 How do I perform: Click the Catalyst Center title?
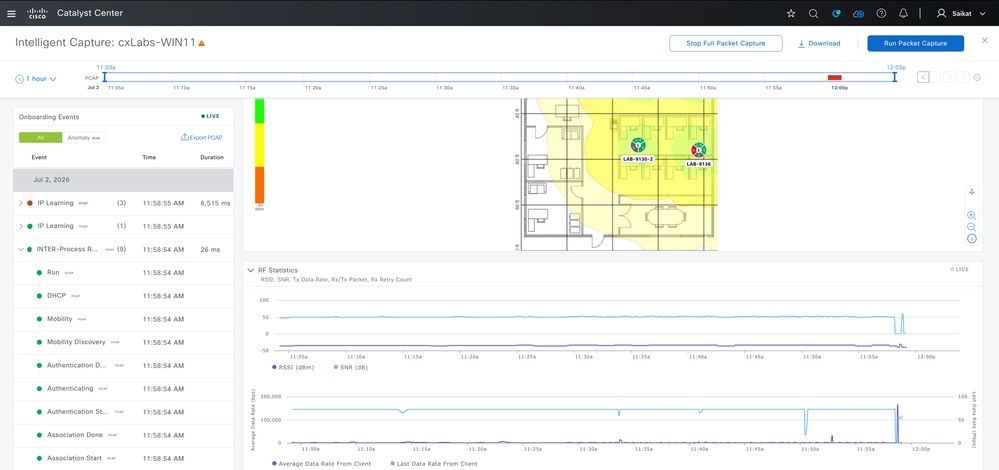[90, 13]
